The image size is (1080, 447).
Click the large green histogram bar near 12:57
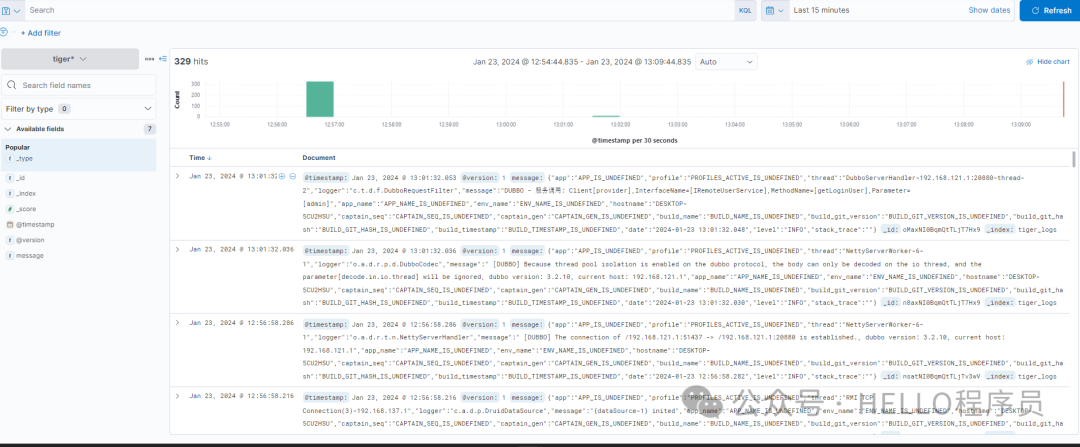coord(320,99)
